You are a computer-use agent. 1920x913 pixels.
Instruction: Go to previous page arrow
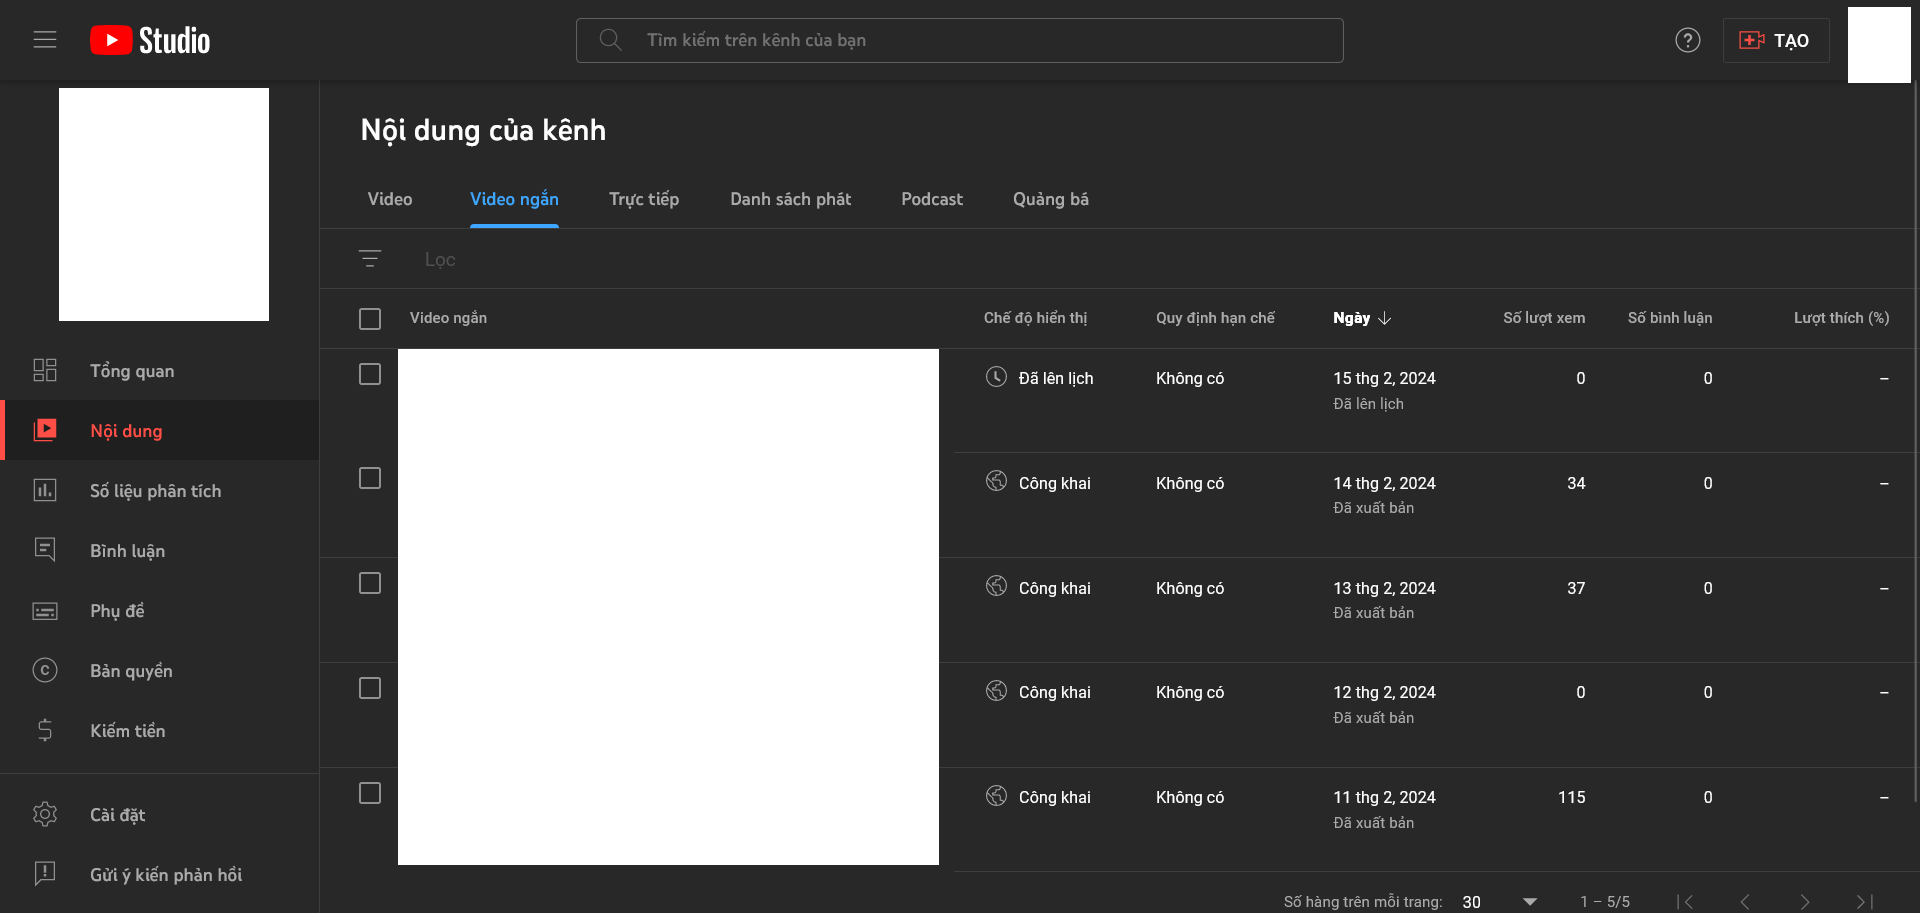click(1745, 902)
